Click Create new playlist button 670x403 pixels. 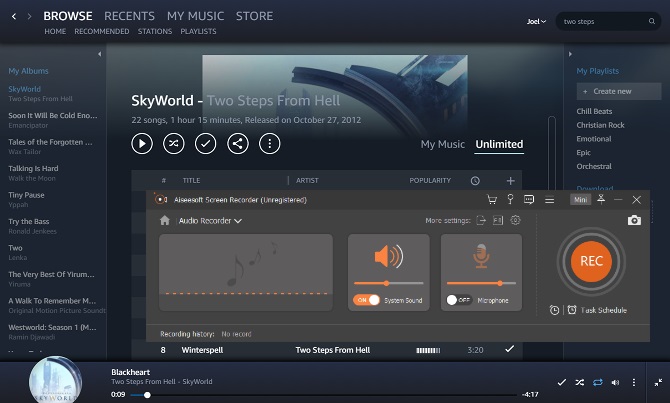(x=619, y=91)
